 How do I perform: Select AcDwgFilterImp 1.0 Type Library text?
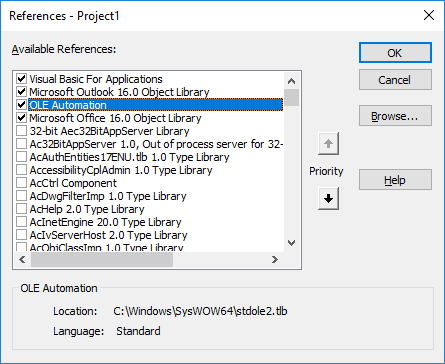(108, 196)
